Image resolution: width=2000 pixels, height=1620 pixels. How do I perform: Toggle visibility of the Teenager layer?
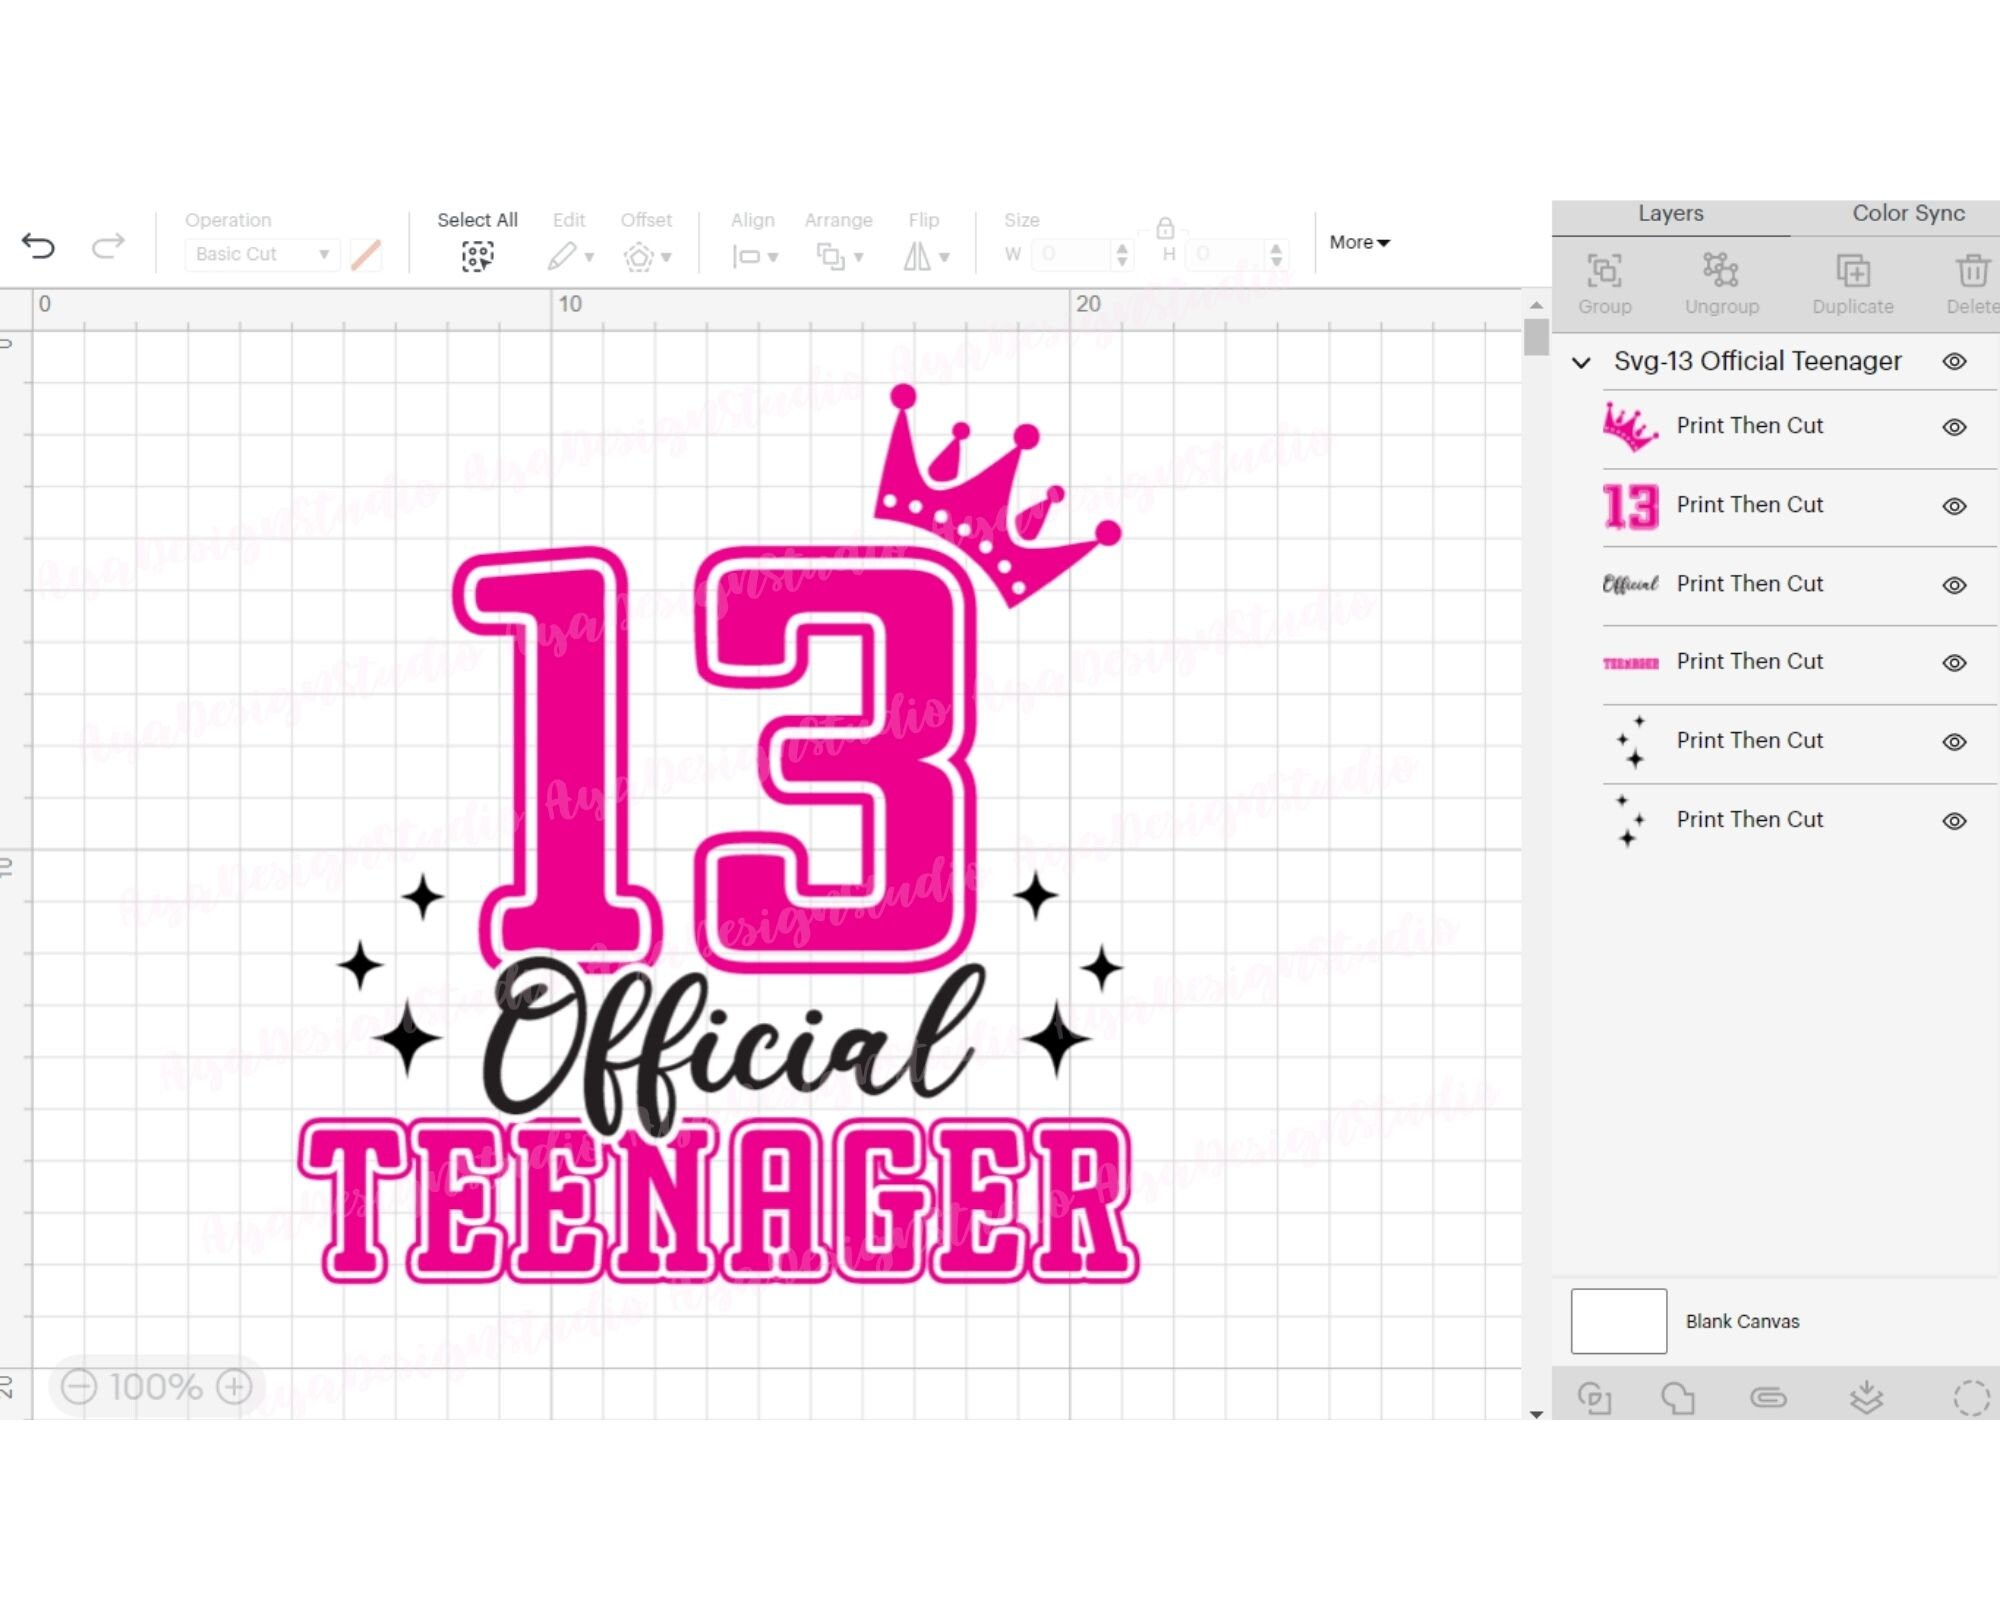coord(1954,661)
